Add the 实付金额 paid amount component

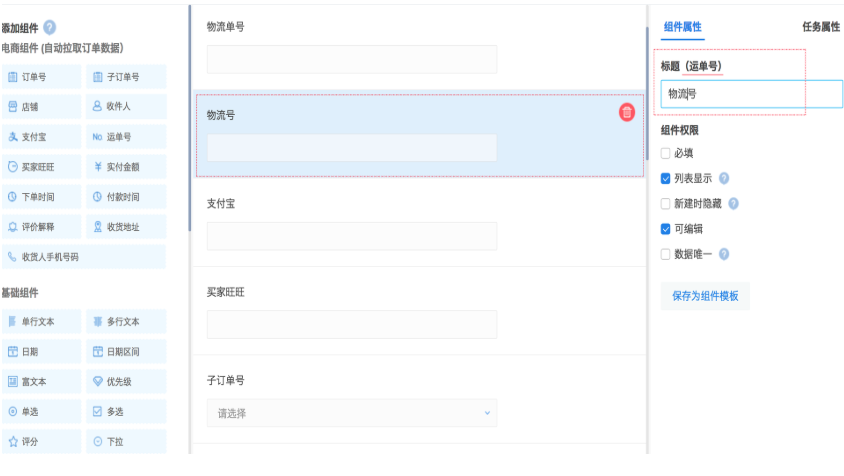coord(125,167)
